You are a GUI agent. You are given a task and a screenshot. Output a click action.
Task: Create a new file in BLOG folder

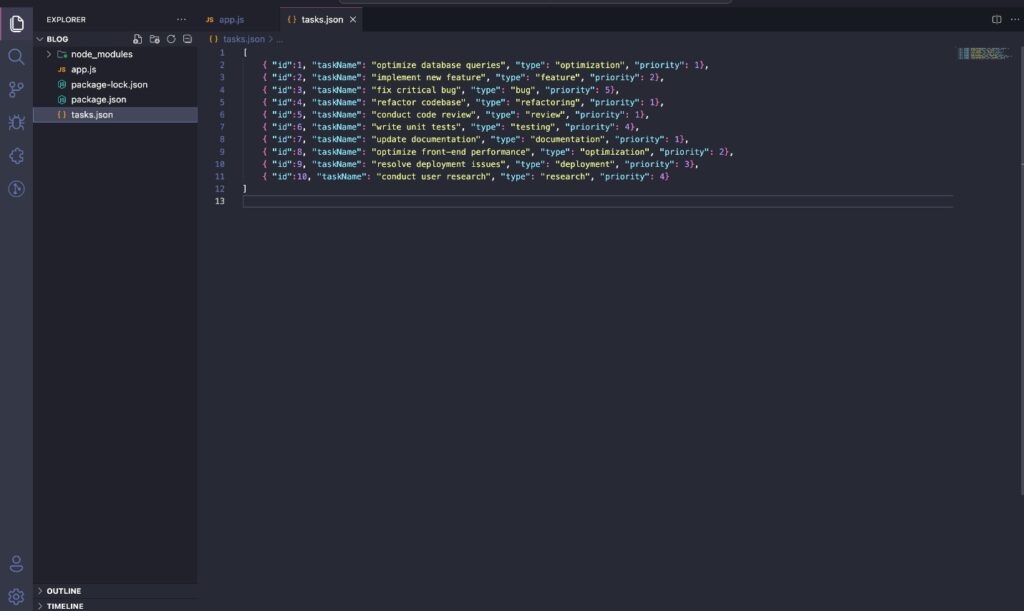tap(138, 39)
